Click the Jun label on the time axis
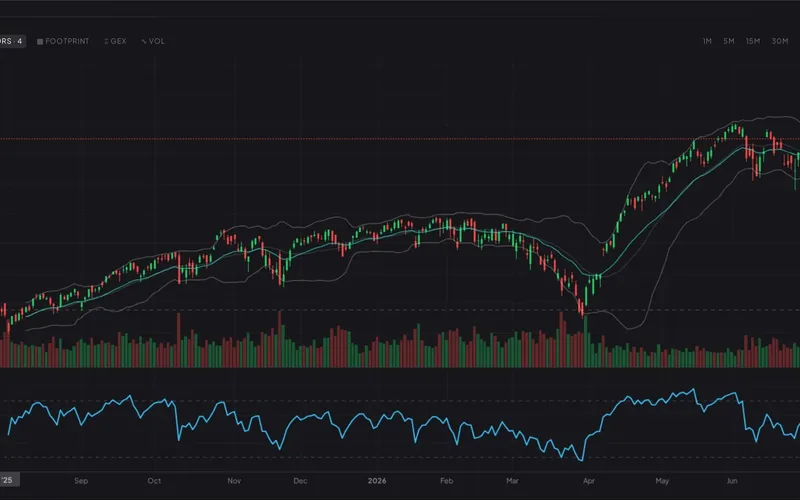This screenshot has height=500, width=800. 732,481
